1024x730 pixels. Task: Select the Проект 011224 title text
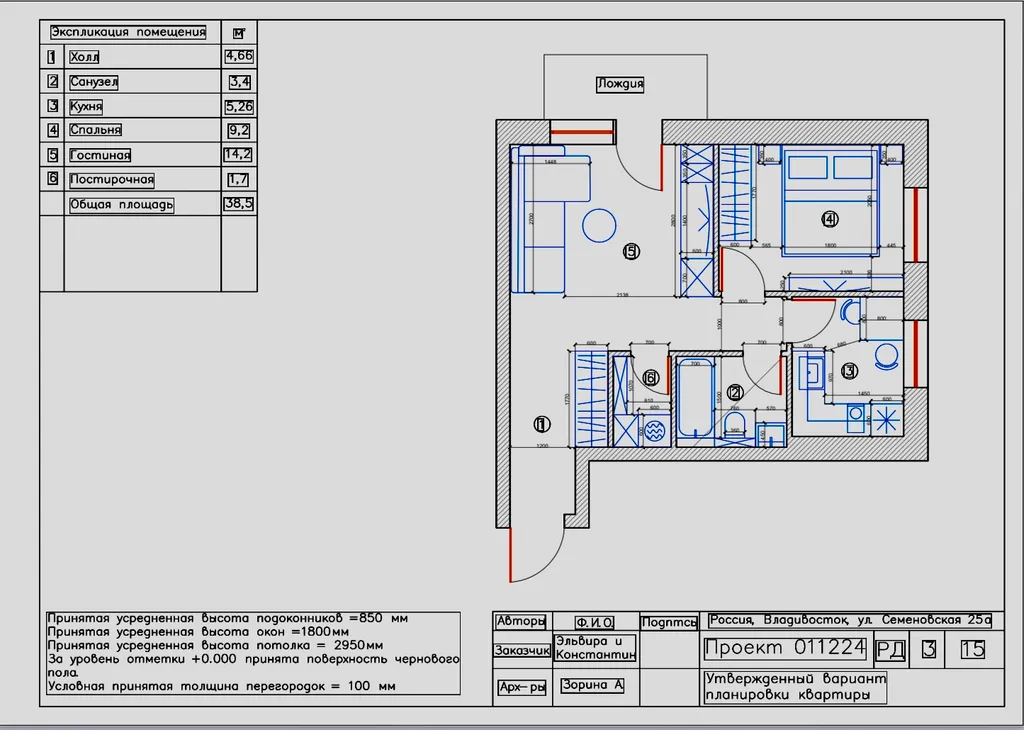coord(785,648)
